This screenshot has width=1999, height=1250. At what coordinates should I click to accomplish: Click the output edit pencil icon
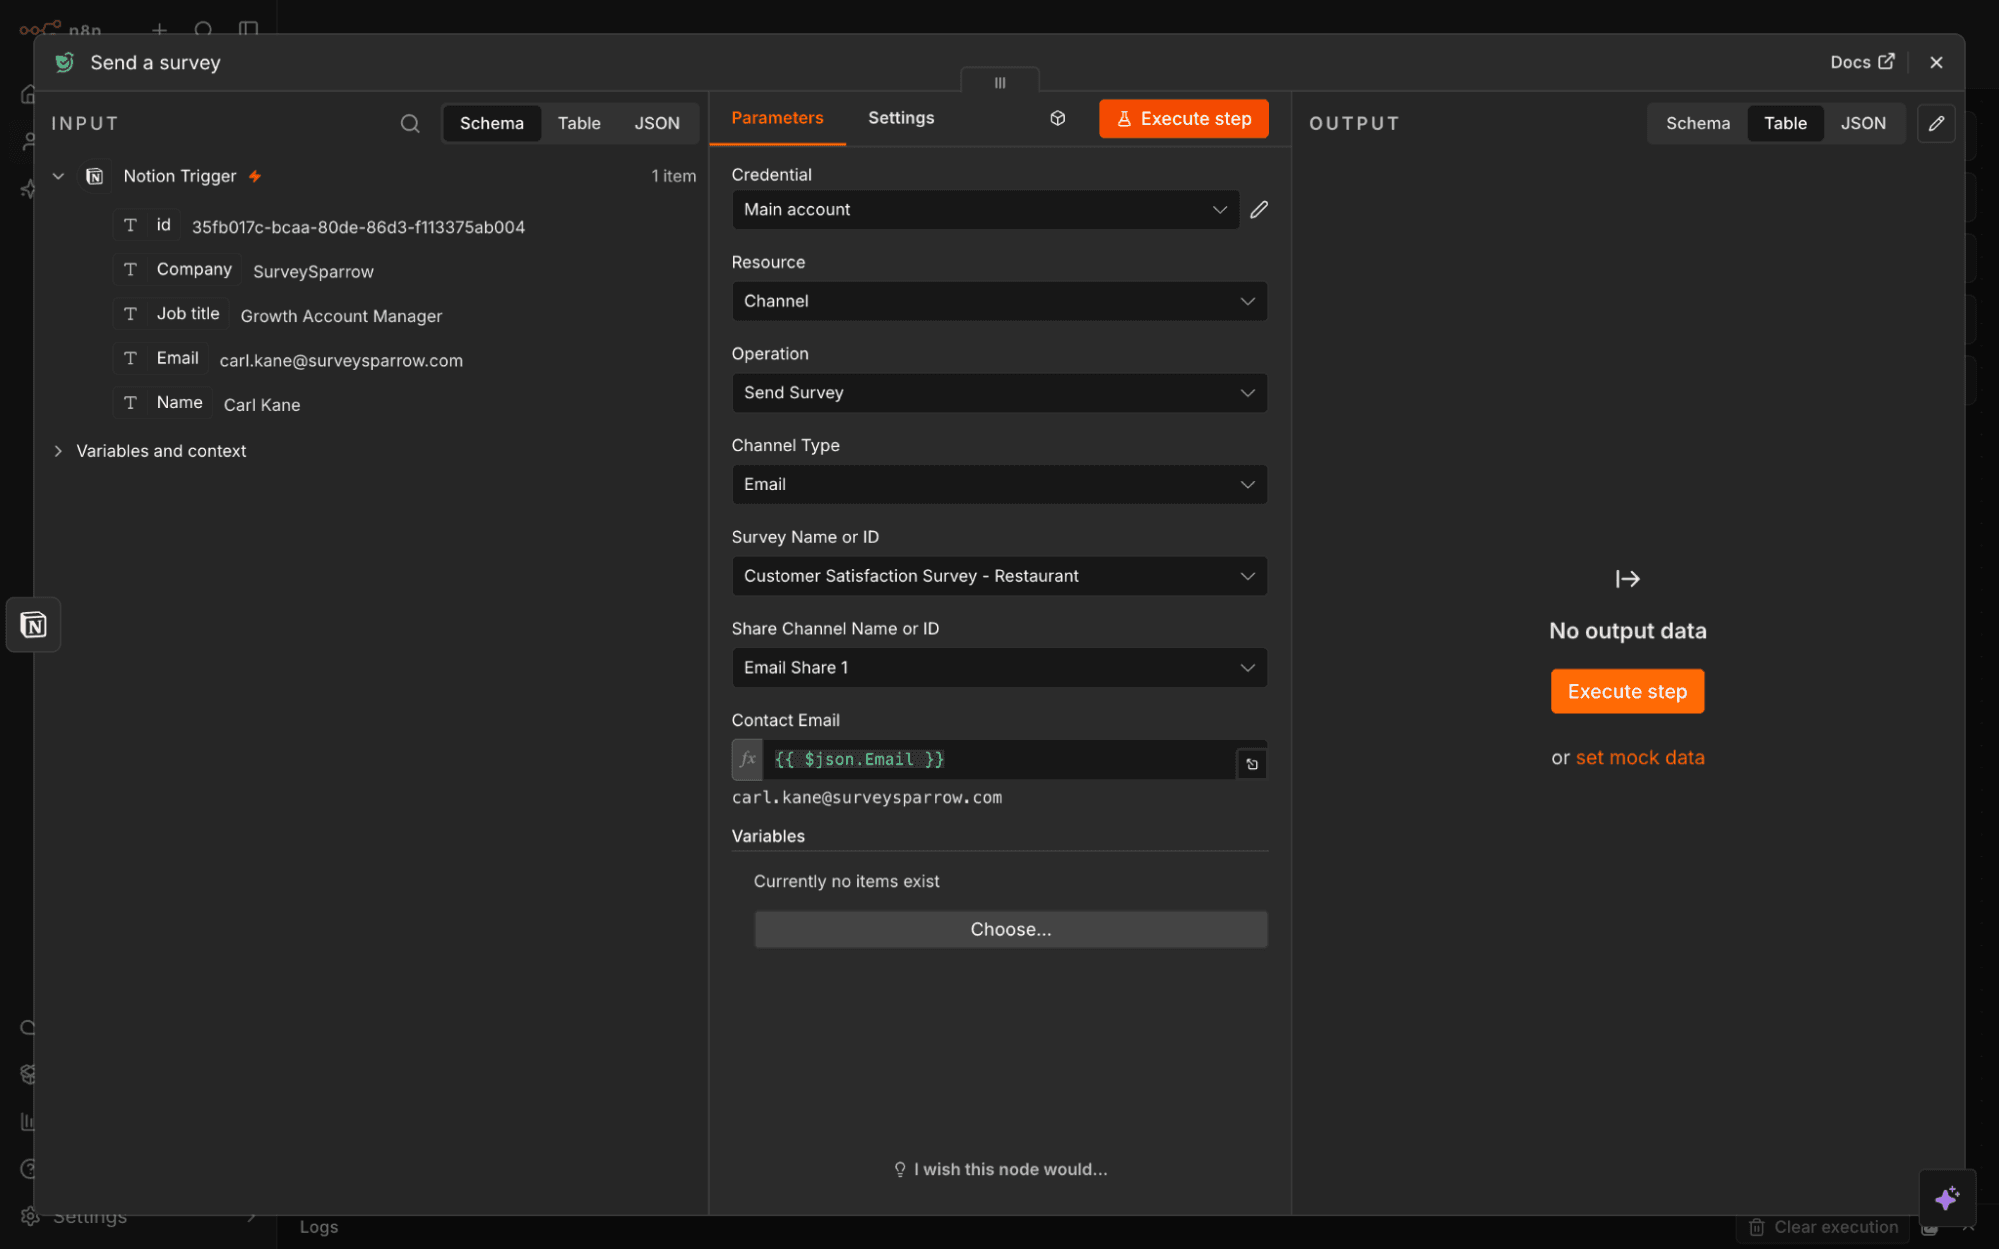click(1936, 123)
